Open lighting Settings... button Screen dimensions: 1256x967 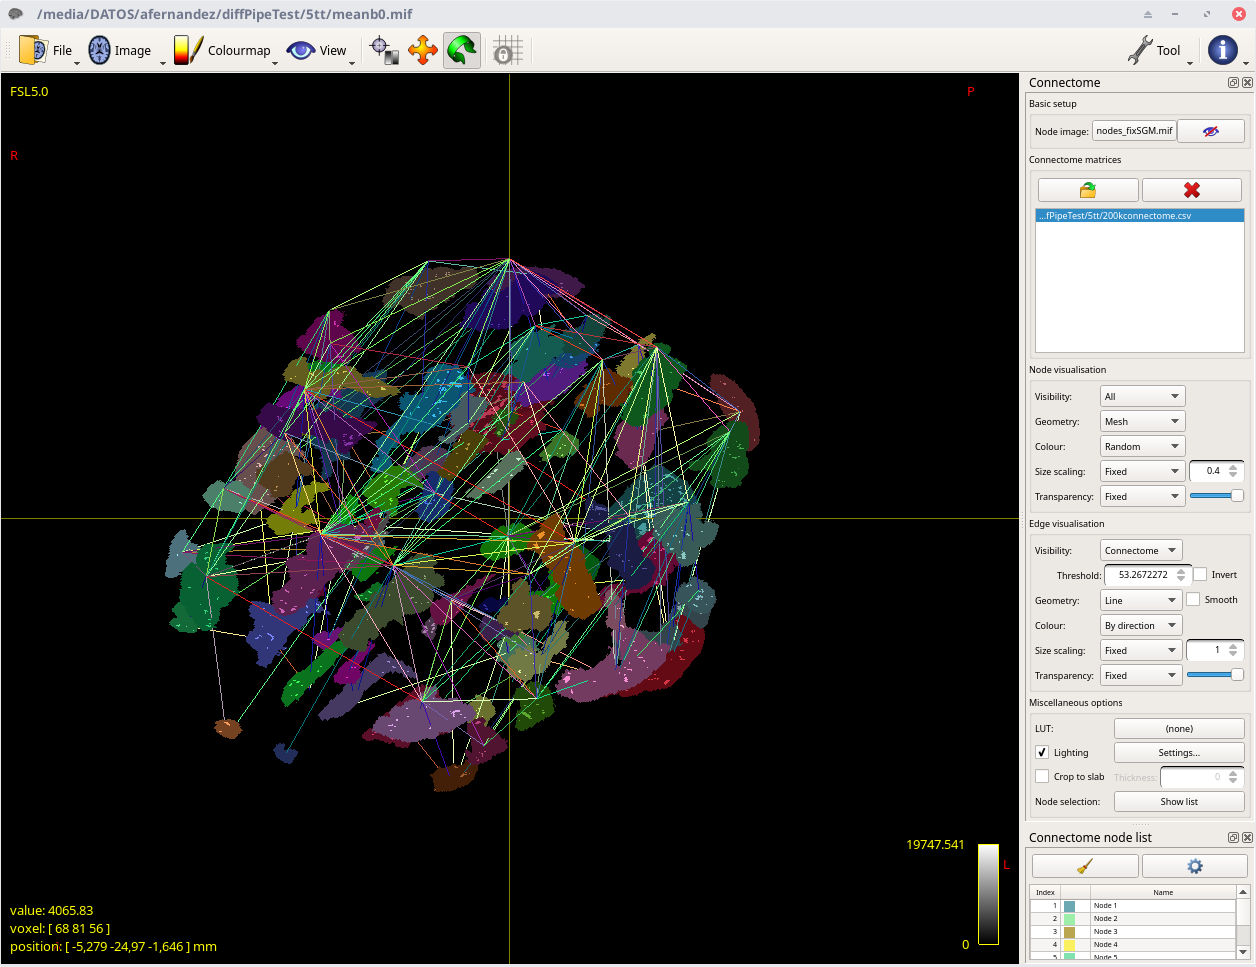click(x=1179, y=753)
